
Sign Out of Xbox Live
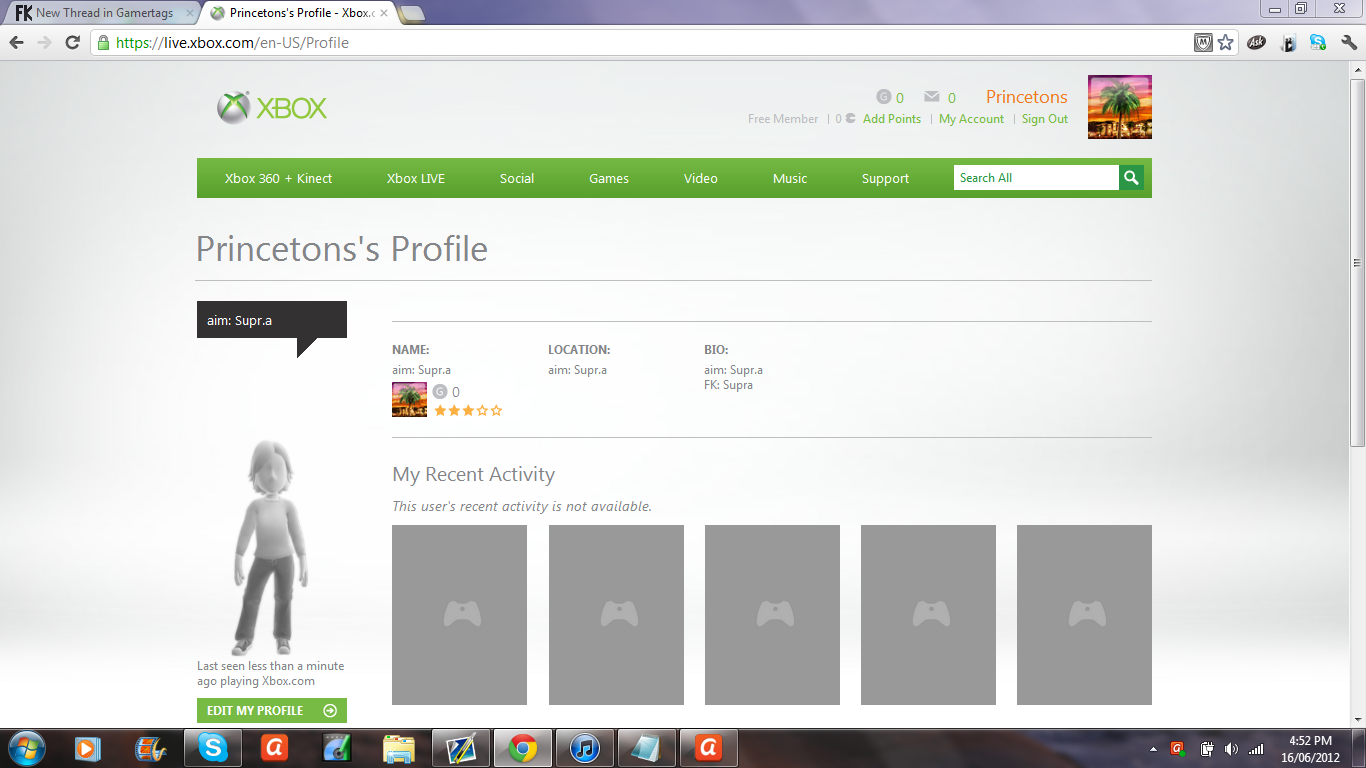1045,119
